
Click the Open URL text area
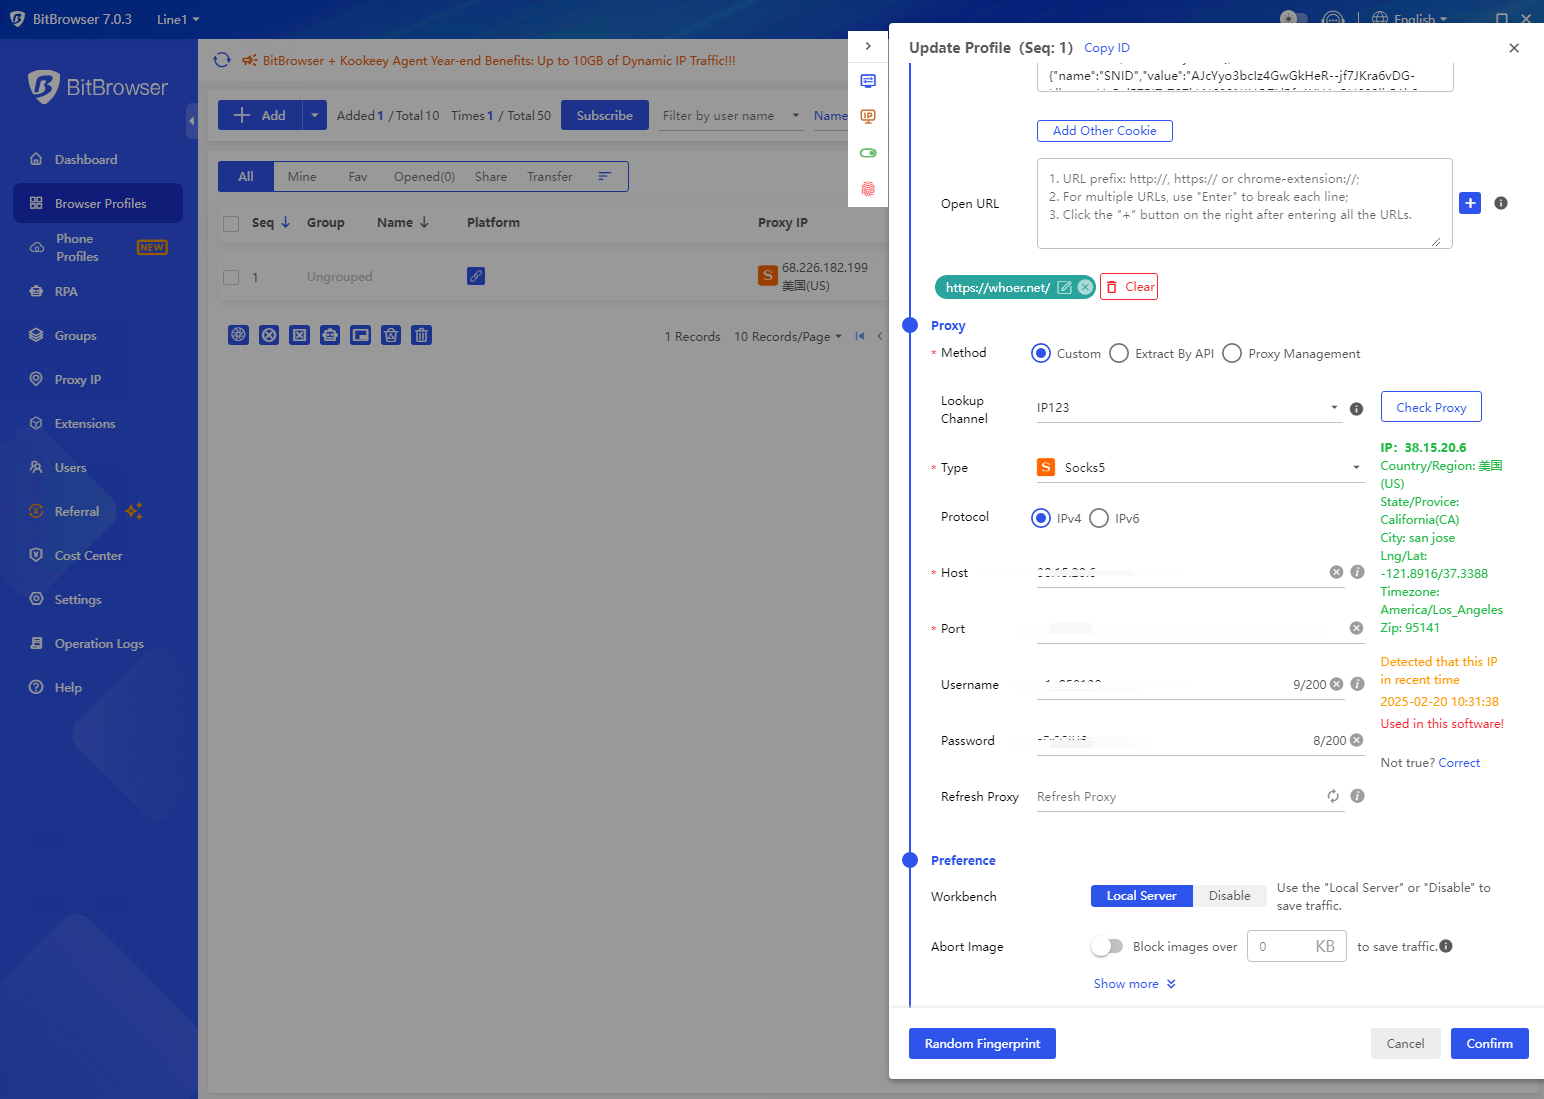pyautogui.click(x=1244, y=203)
